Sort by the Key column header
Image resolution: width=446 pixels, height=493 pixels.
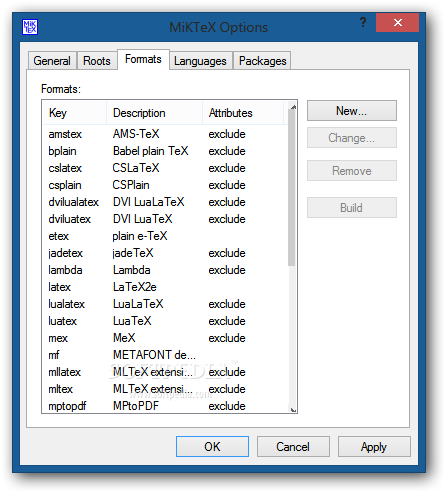pyautogui.click(x=75, y=113)
